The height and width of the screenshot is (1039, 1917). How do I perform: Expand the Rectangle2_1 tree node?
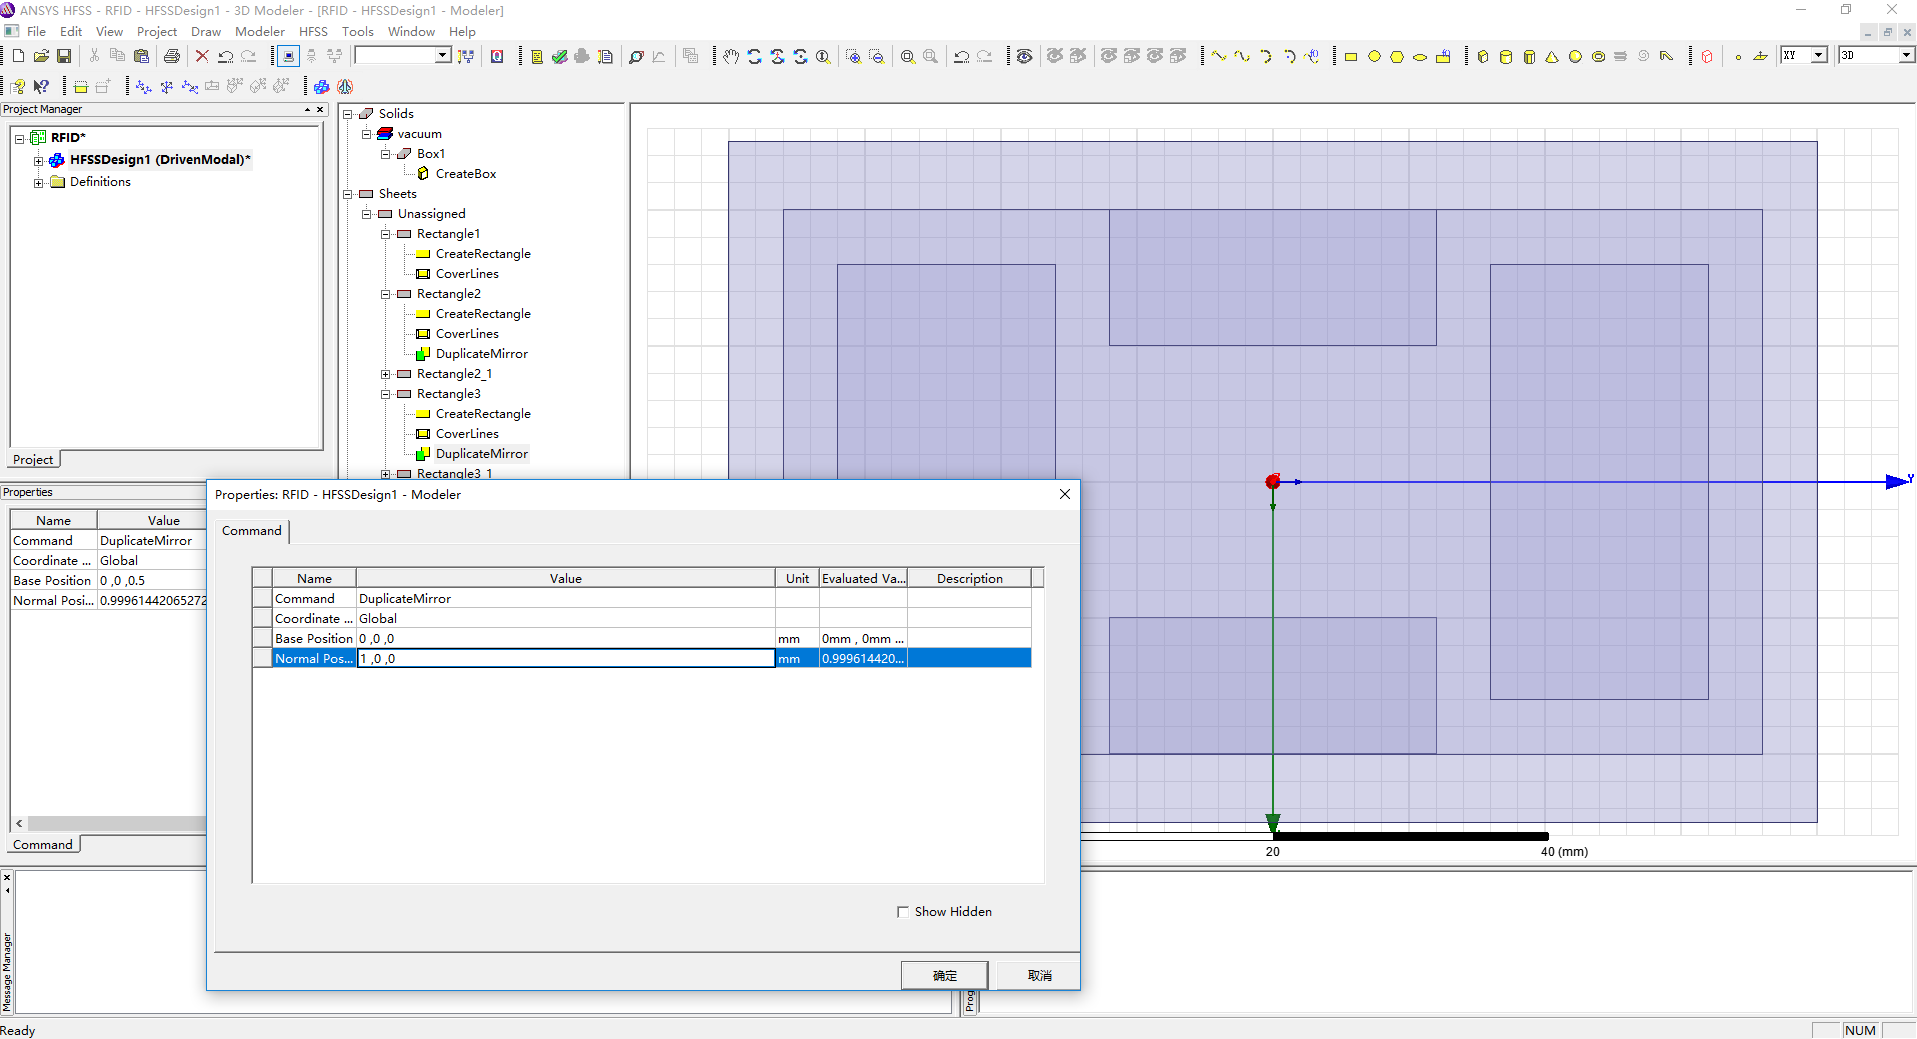click(x=386, y=374)
